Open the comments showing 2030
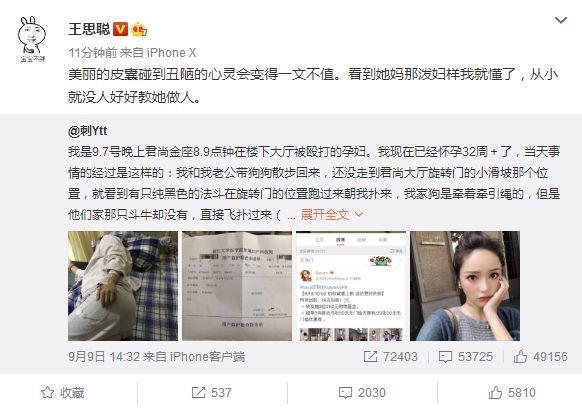 362,392
